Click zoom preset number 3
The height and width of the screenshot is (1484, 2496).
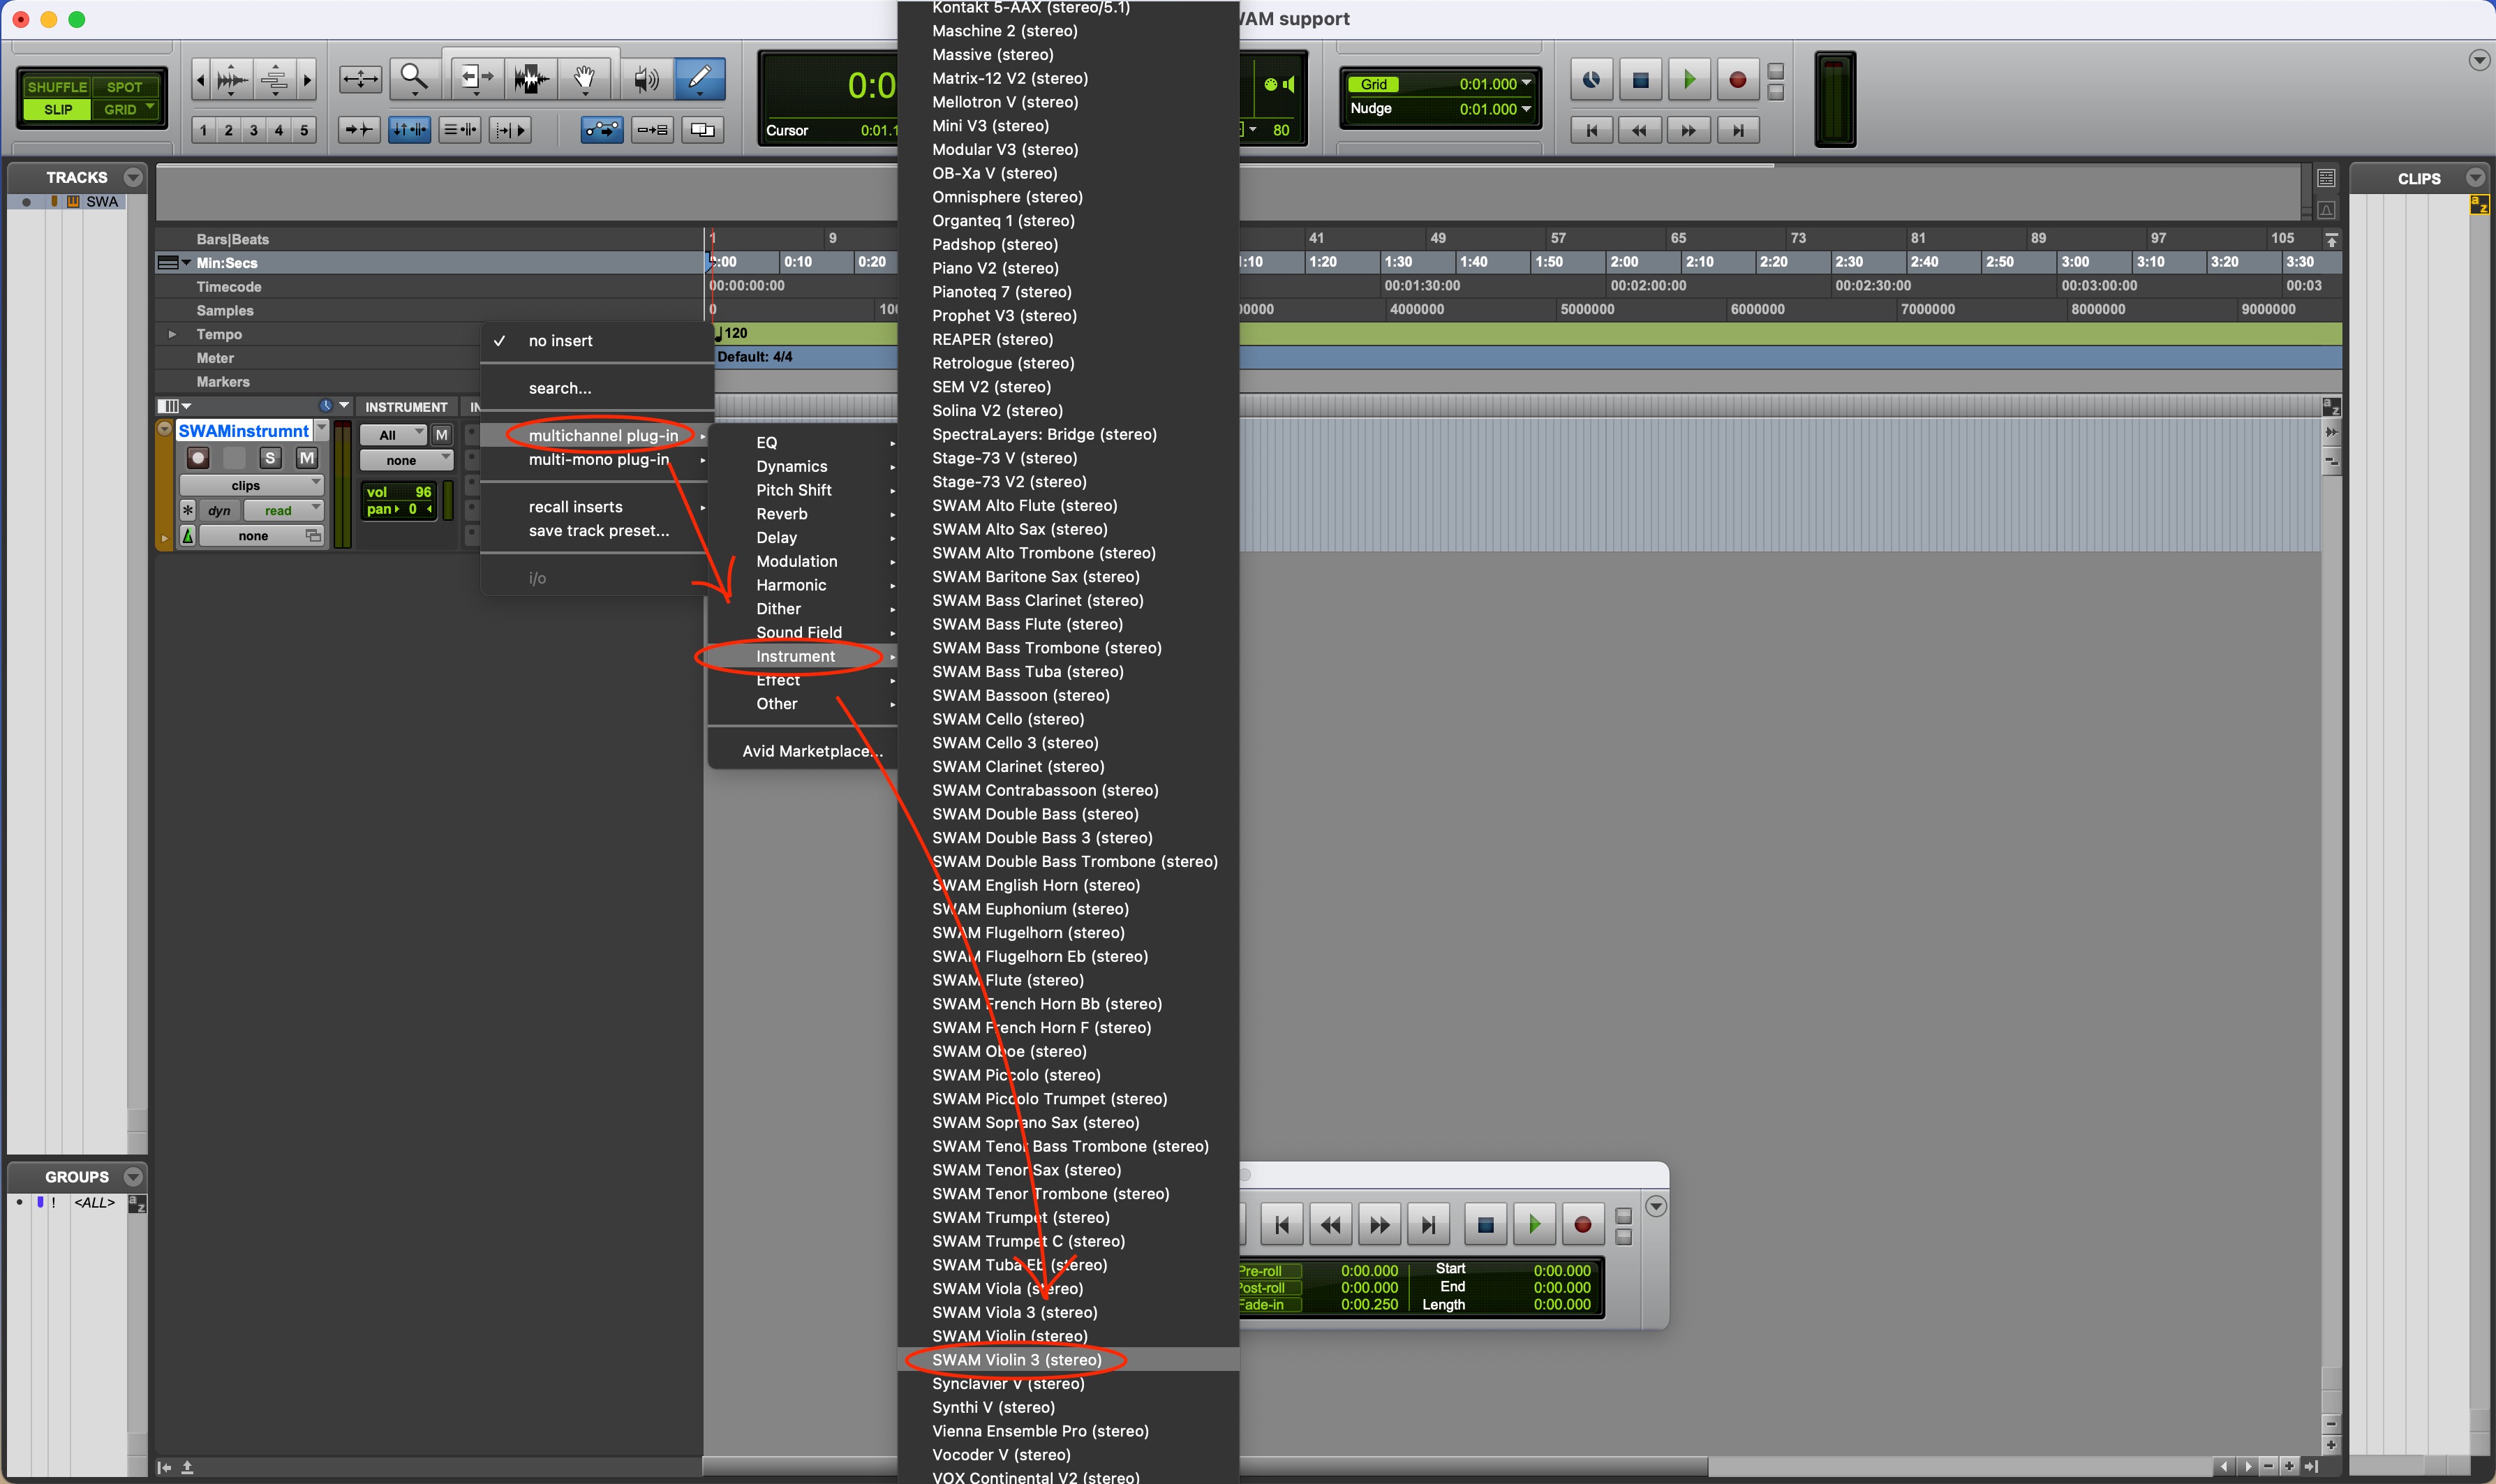click(x=254, y=130)
